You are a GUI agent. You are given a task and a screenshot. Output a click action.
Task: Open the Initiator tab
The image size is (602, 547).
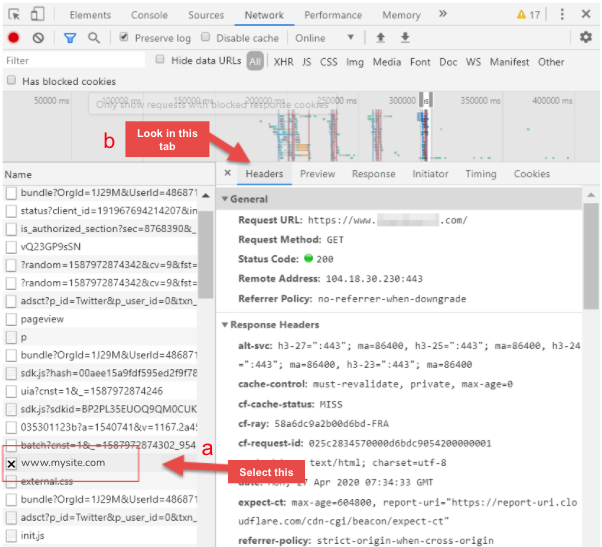point(430,174)
